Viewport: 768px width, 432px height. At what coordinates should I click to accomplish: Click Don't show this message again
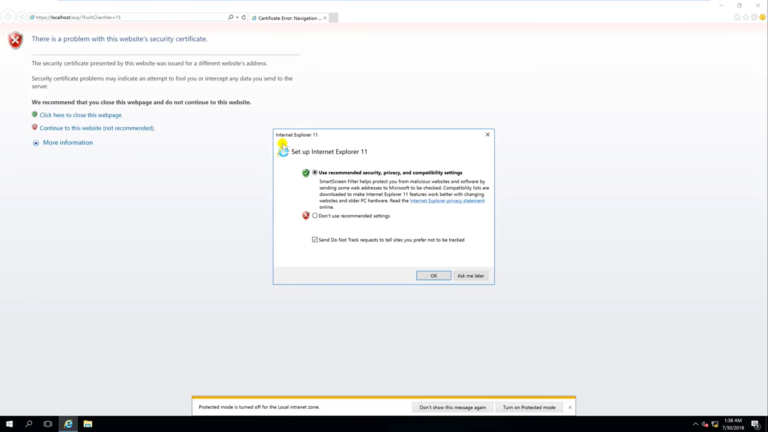(x=453, y=407)
